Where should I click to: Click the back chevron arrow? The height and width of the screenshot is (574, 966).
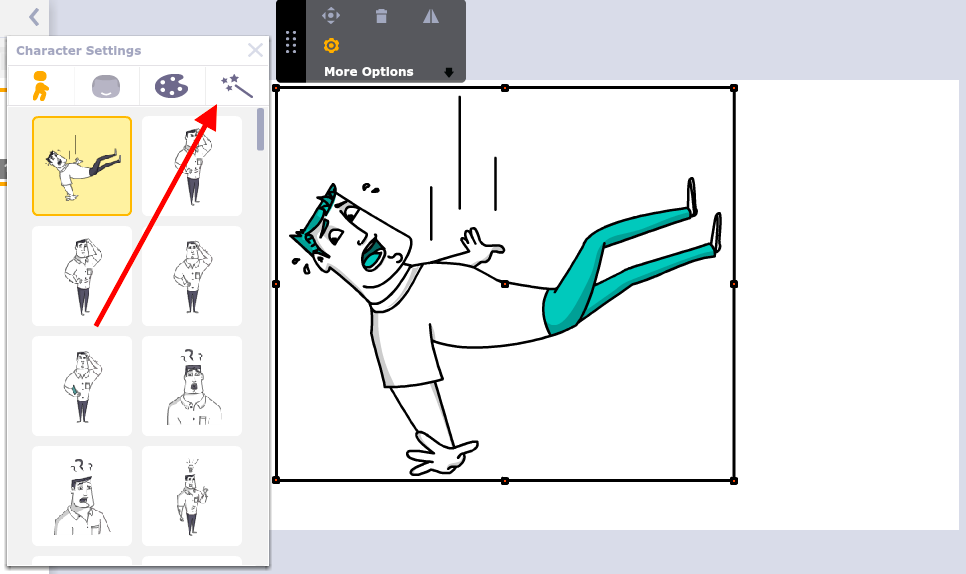pyautogui.click(x=34, y=17)
